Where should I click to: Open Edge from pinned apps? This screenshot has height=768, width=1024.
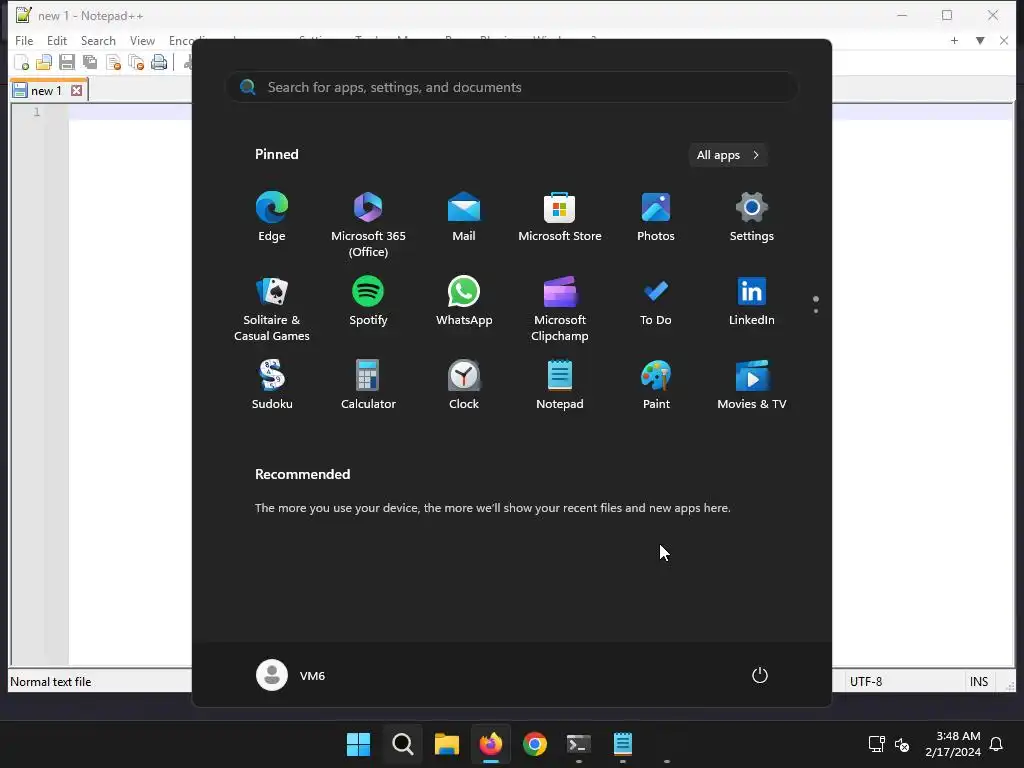(272, 217)
